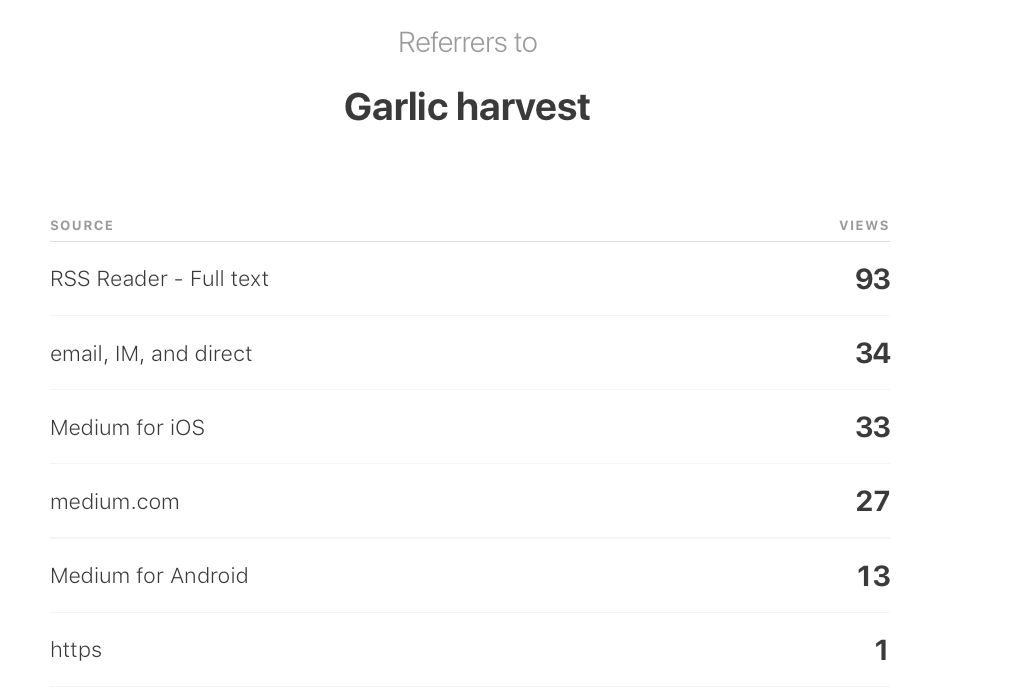The height and width of the screenshot is (700, 1009).
Task: Click the 34 views count
Action: (872, 354)
